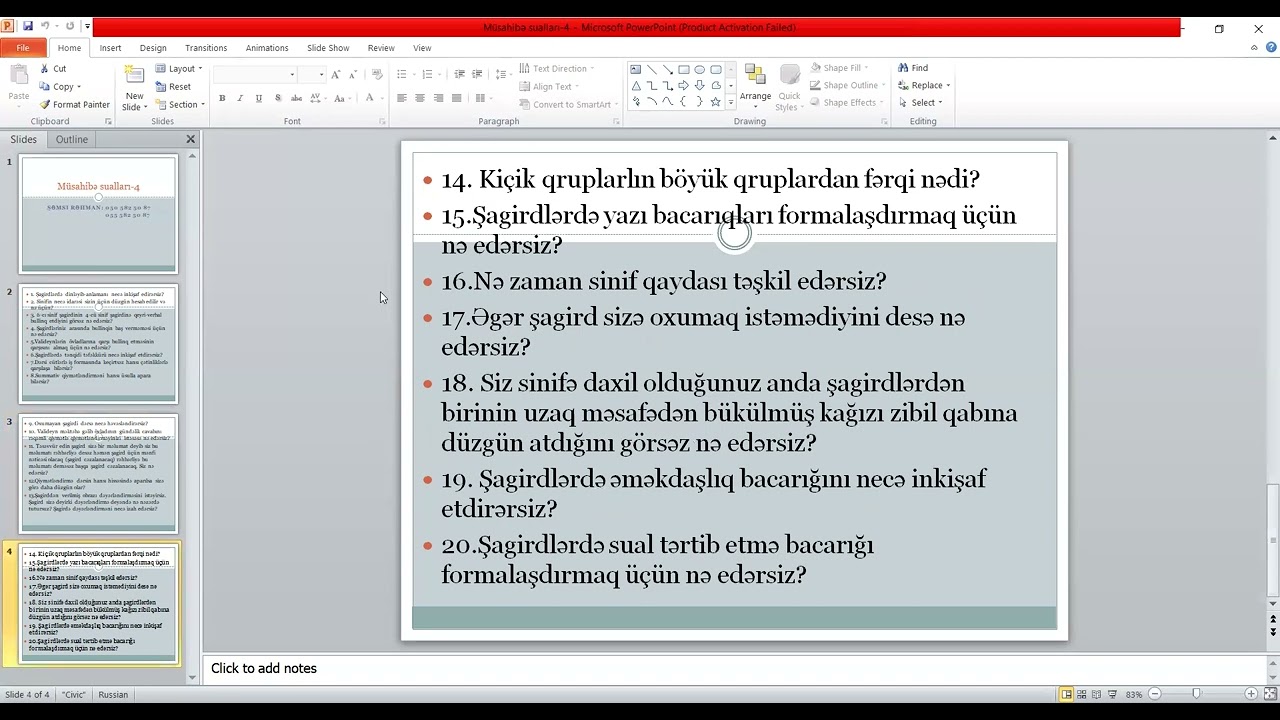
Task: Toggle align text right
Action: pyautogui.click(x=438, y=98)
